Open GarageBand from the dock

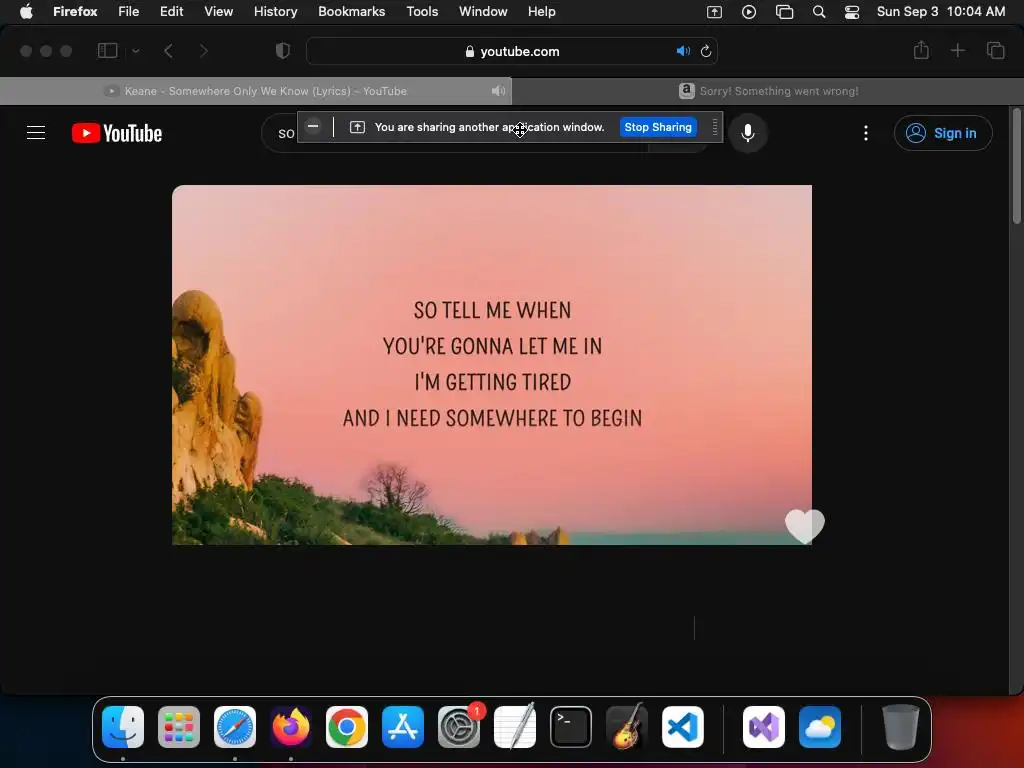click(627, 726)
